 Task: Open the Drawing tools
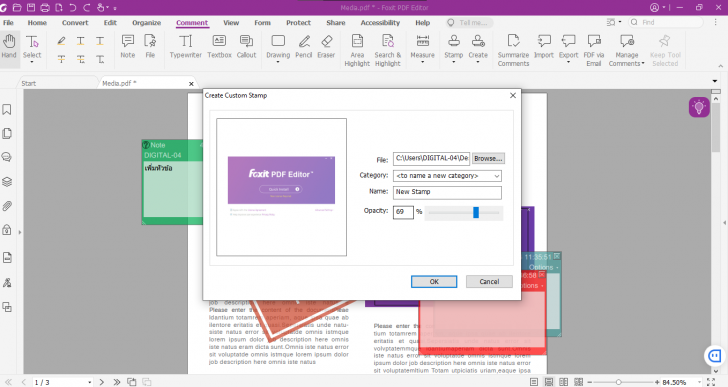point(278,48)
